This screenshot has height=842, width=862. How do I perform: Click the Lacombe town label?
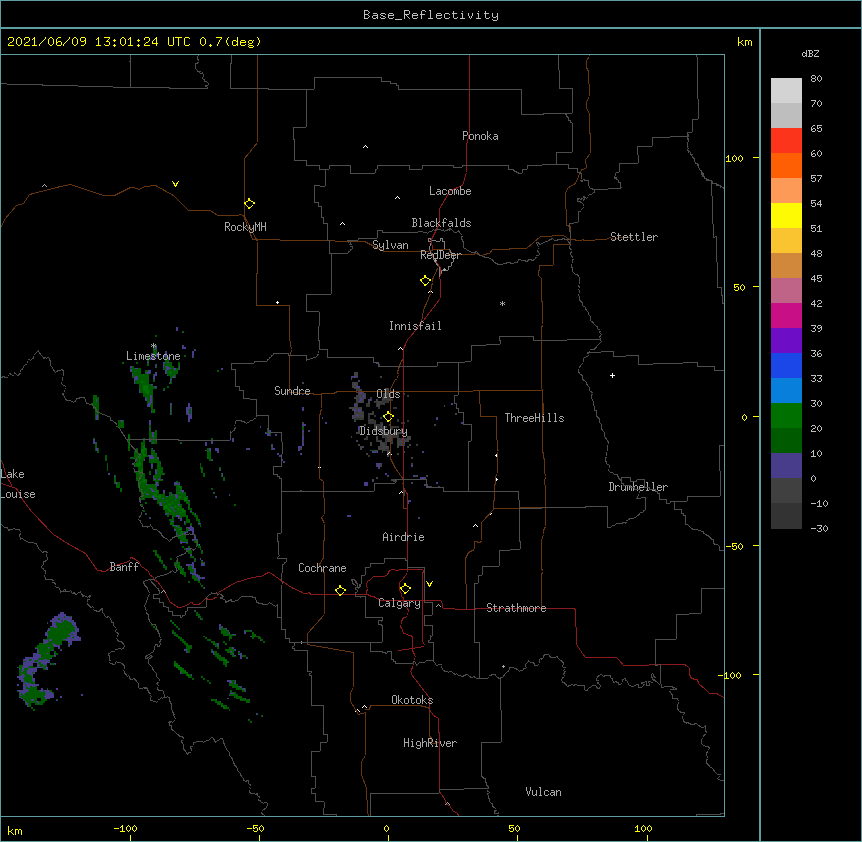pos(450,191)
